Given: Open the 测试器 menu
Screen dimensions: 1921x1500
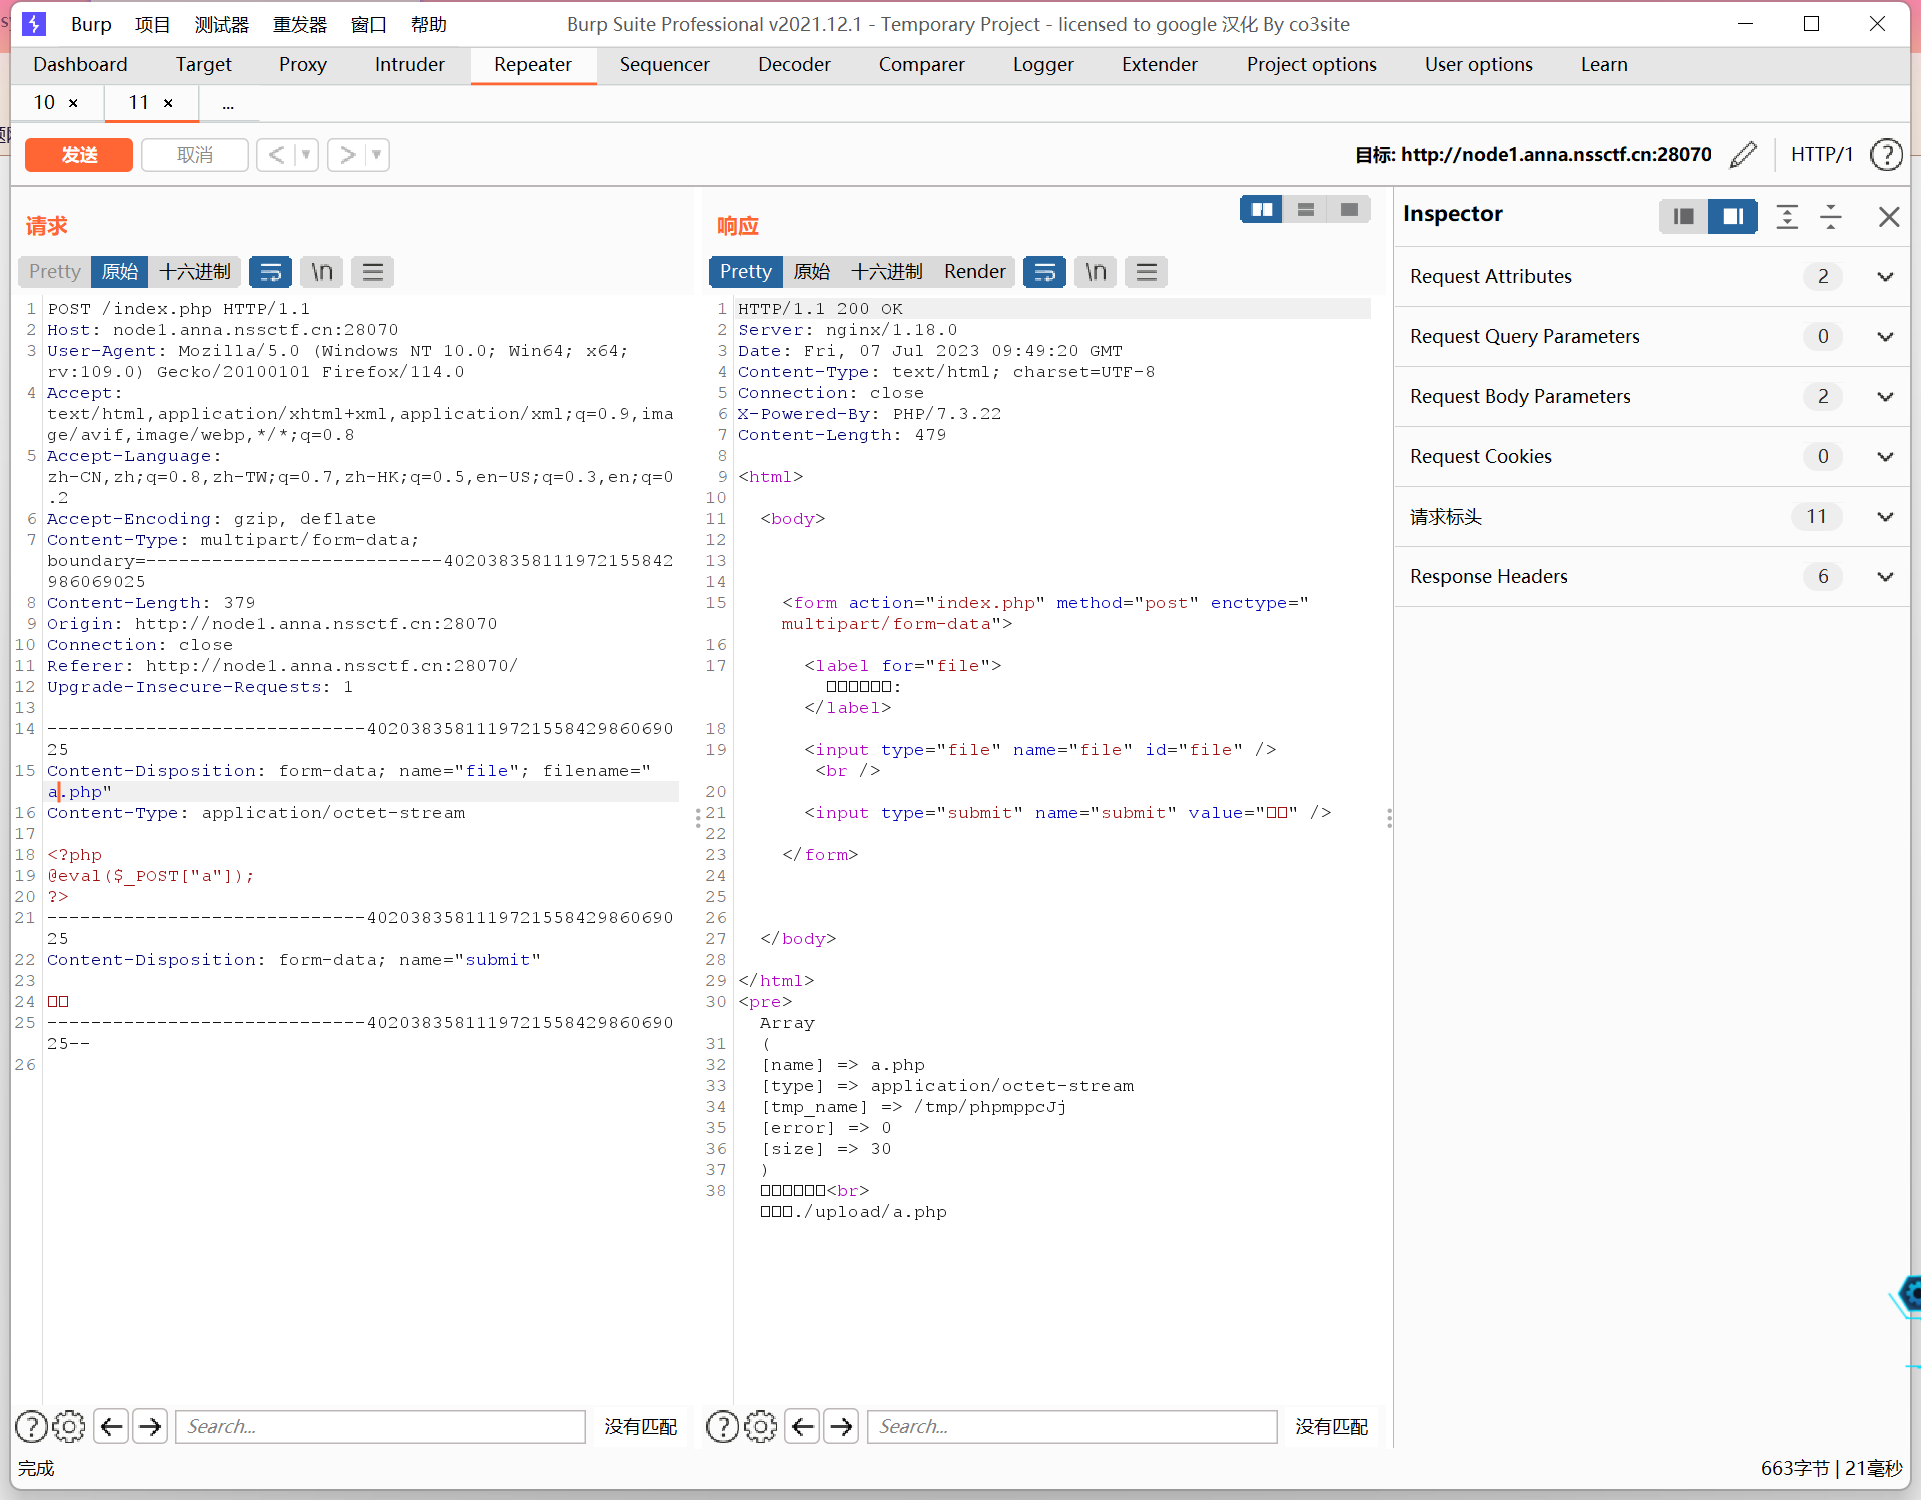Looking at the screenshot, I should [222, 24].
